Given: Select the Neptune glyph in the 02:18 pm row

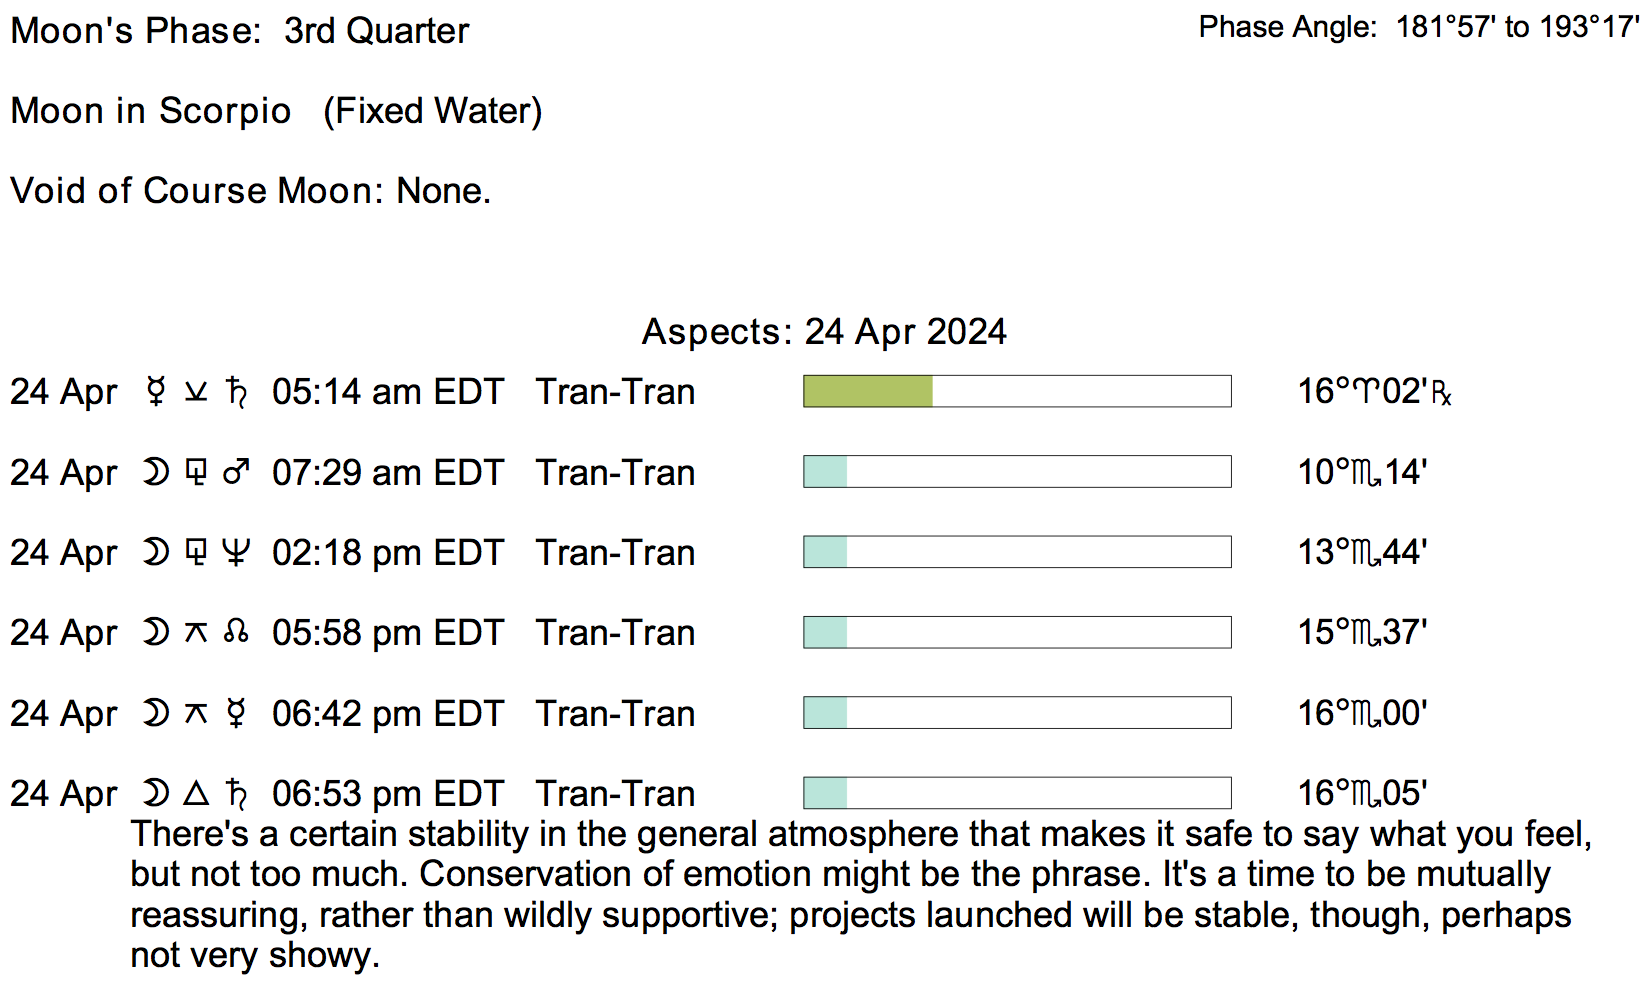Looking at the screenshot, I should click(x=236, y=552).
